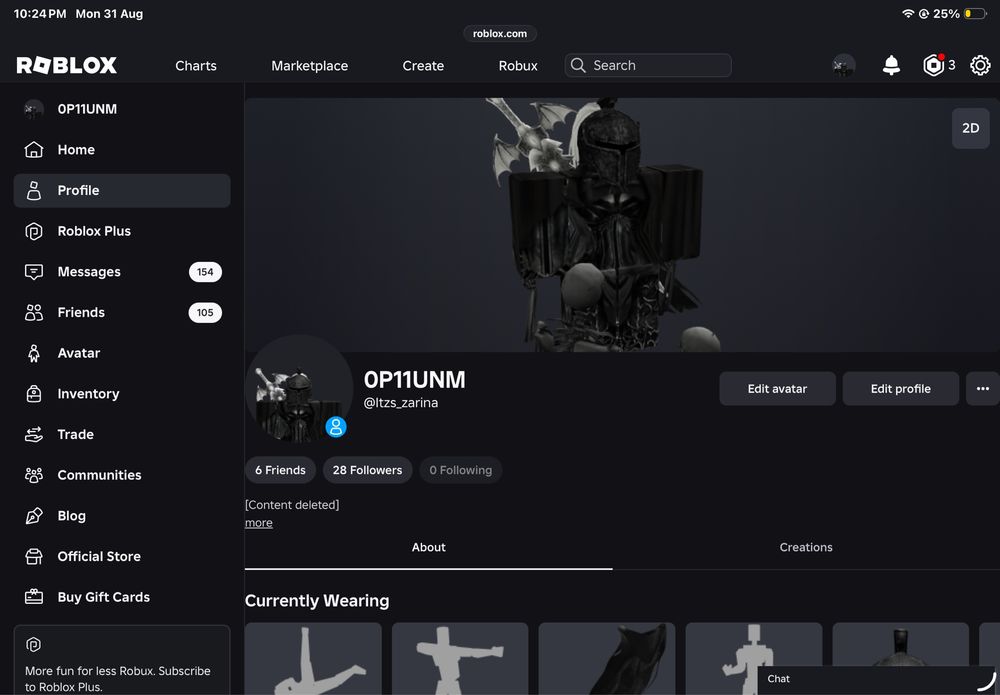The height and width of the screenshot is (695, 1000).
Task: Click the Home house icon in sidebar
Action: pos(34,150)
